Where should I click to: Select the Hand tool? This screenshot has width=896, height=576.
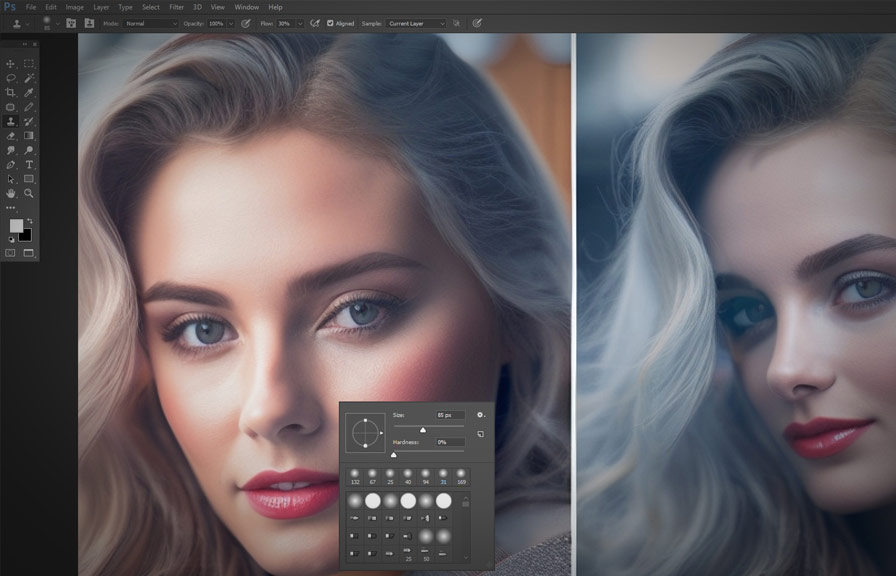(11, 193)
